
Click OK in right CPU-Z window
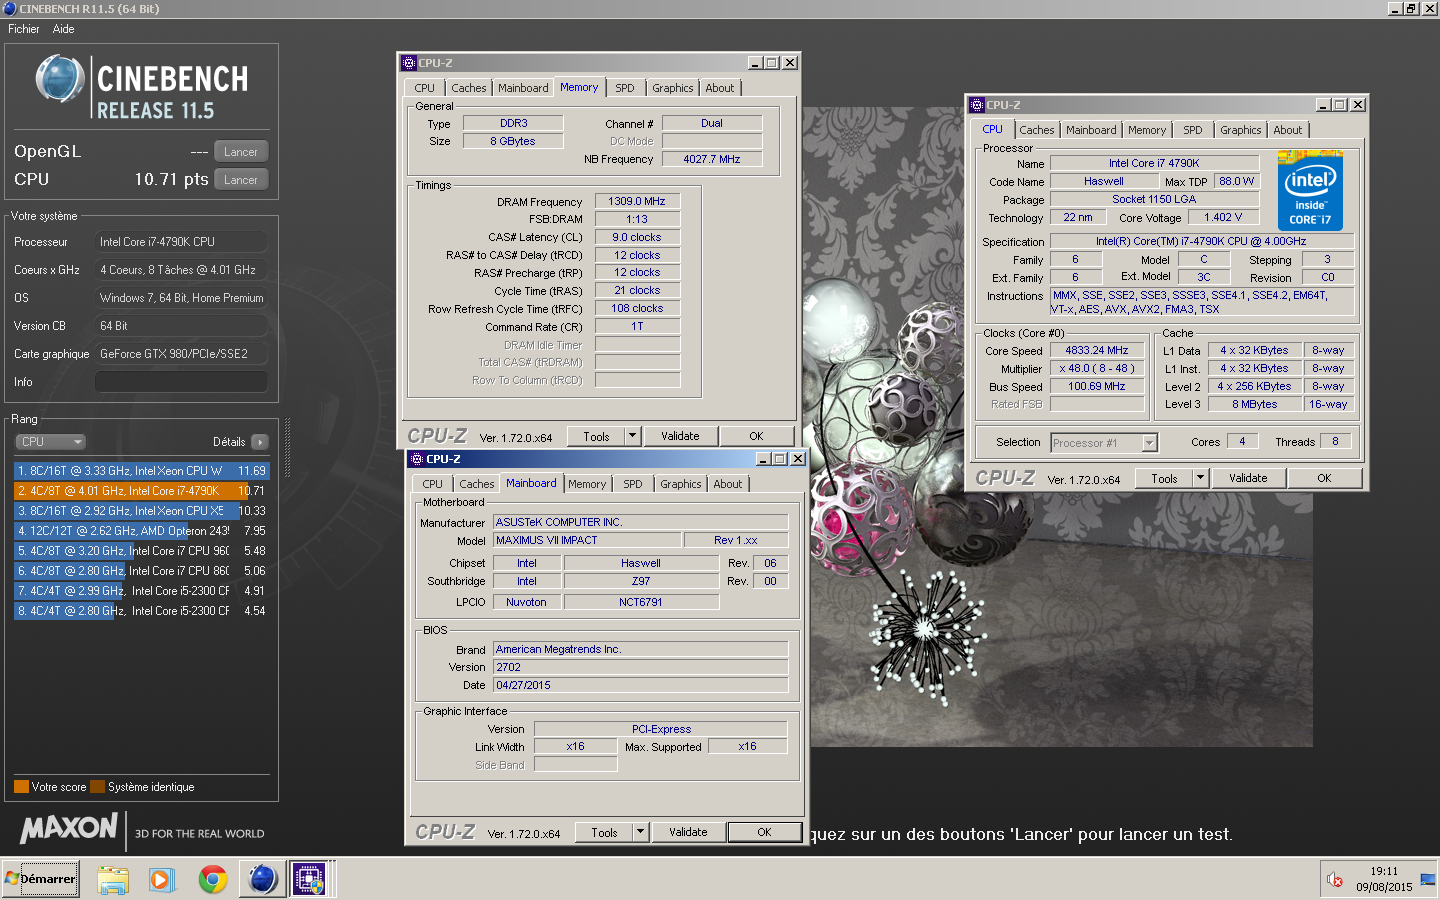click(1325, 479)
